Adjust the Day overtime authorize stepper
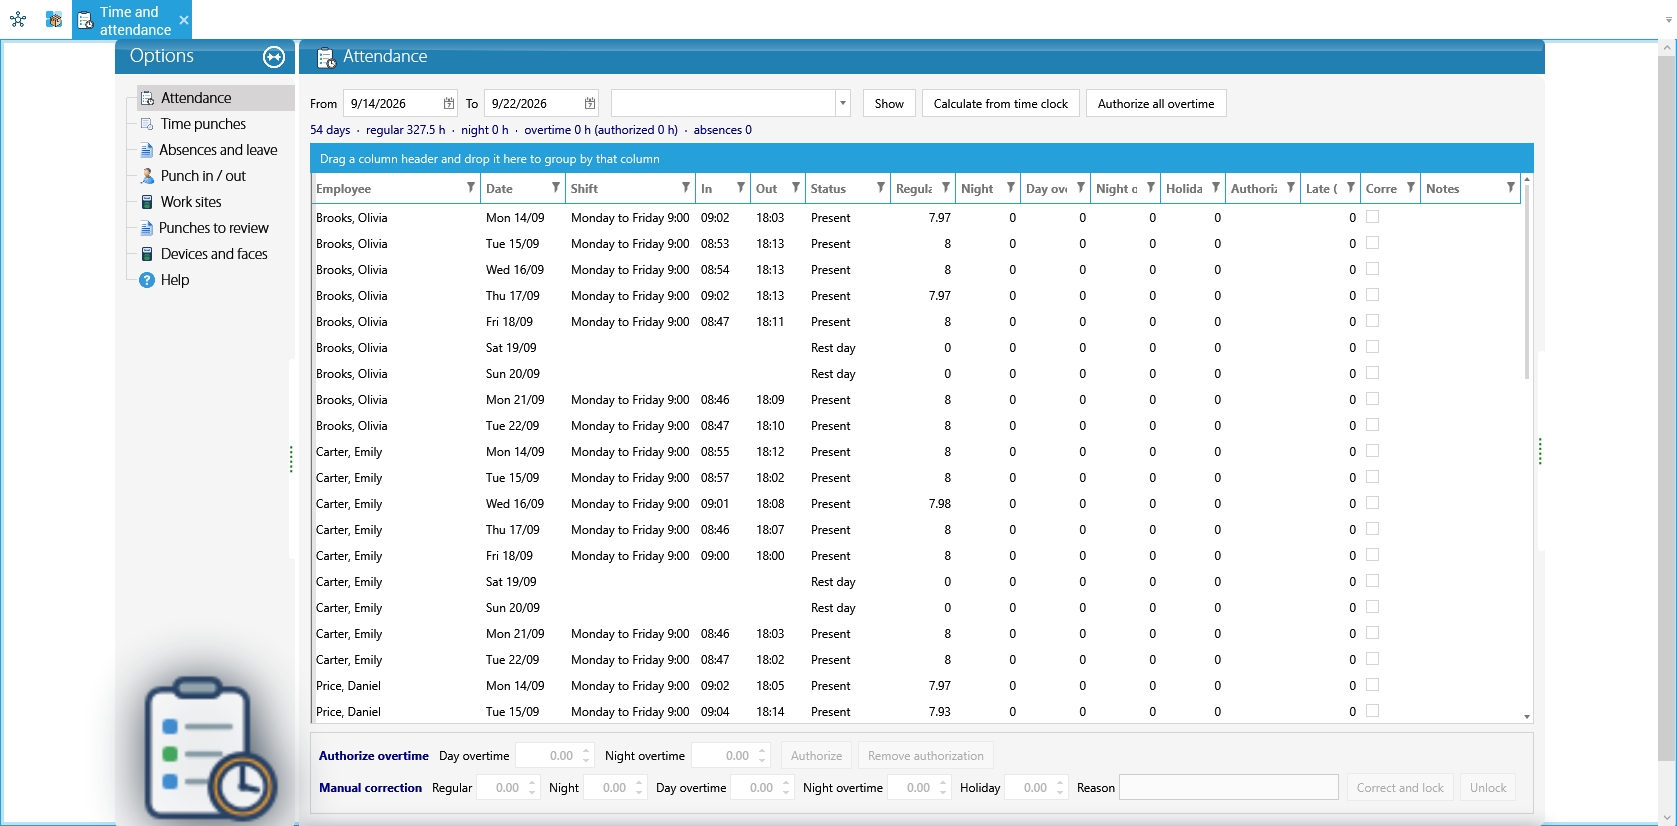The image size is (1677, 826). (587, 756)
